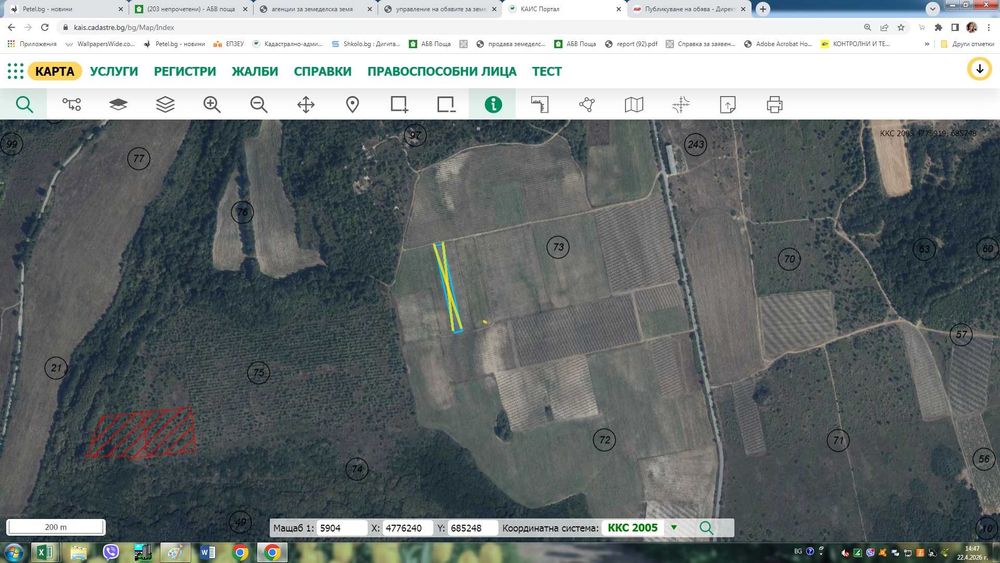
Task: Open the СПРАВКИ menu
Action: coord(323,71)
